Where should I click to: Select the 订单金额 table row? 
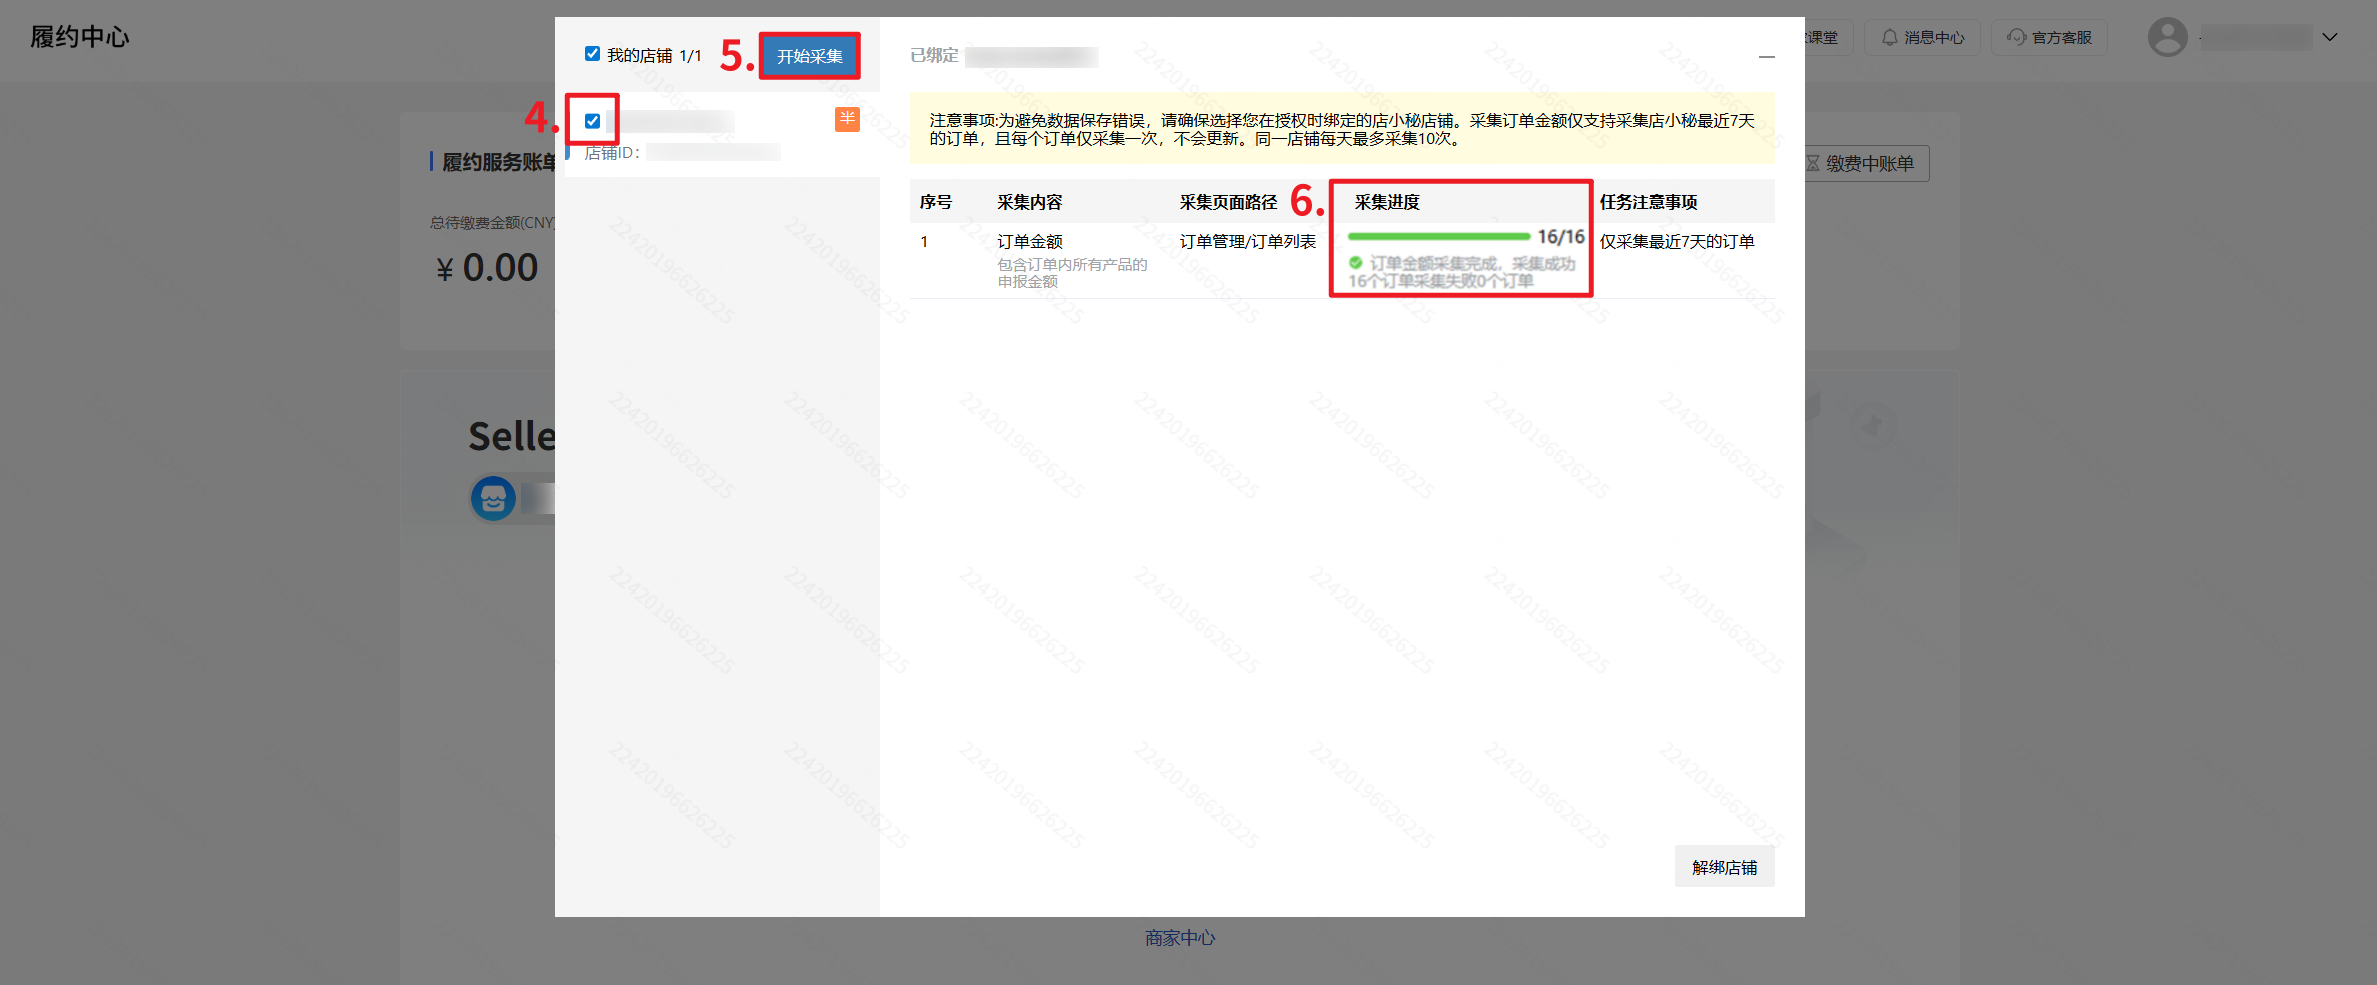point(1030,242)
